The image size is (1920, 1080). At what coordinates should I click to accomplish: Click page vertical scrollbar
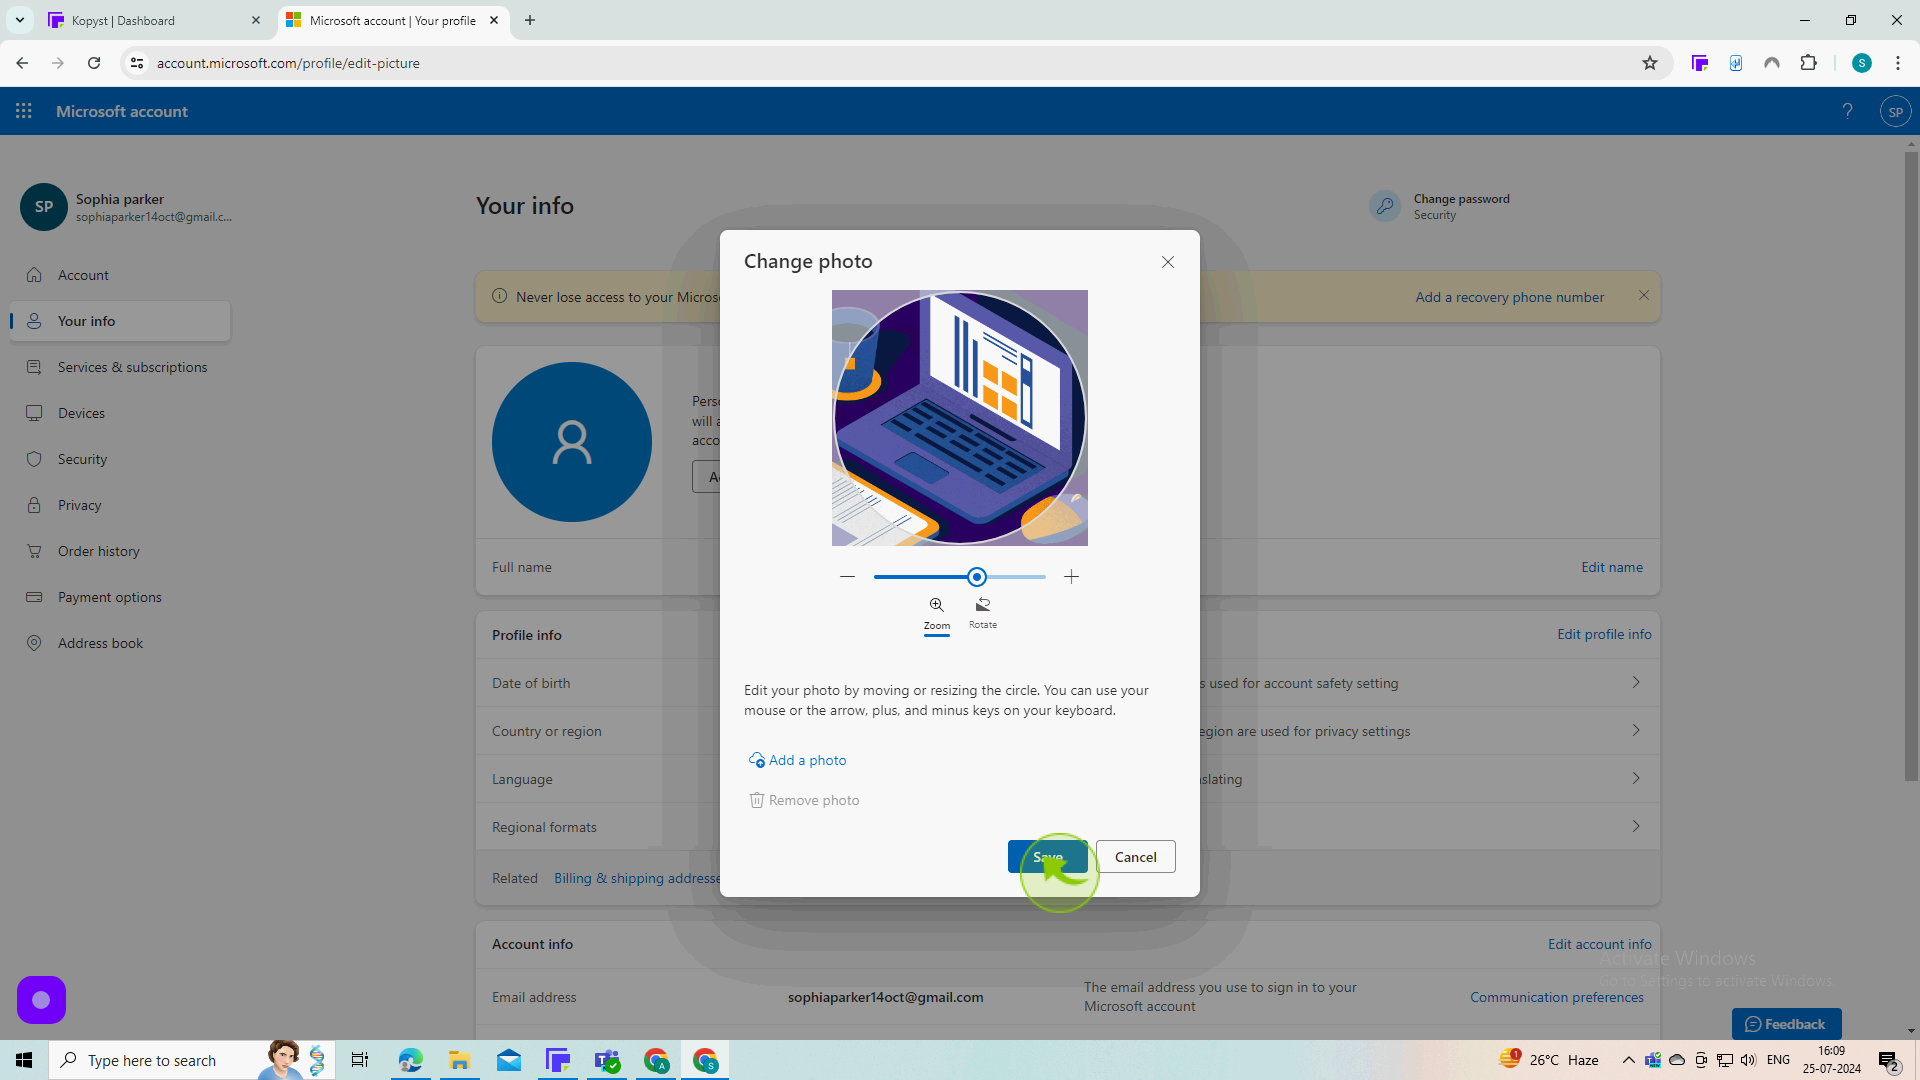[x=1911, y=465]
